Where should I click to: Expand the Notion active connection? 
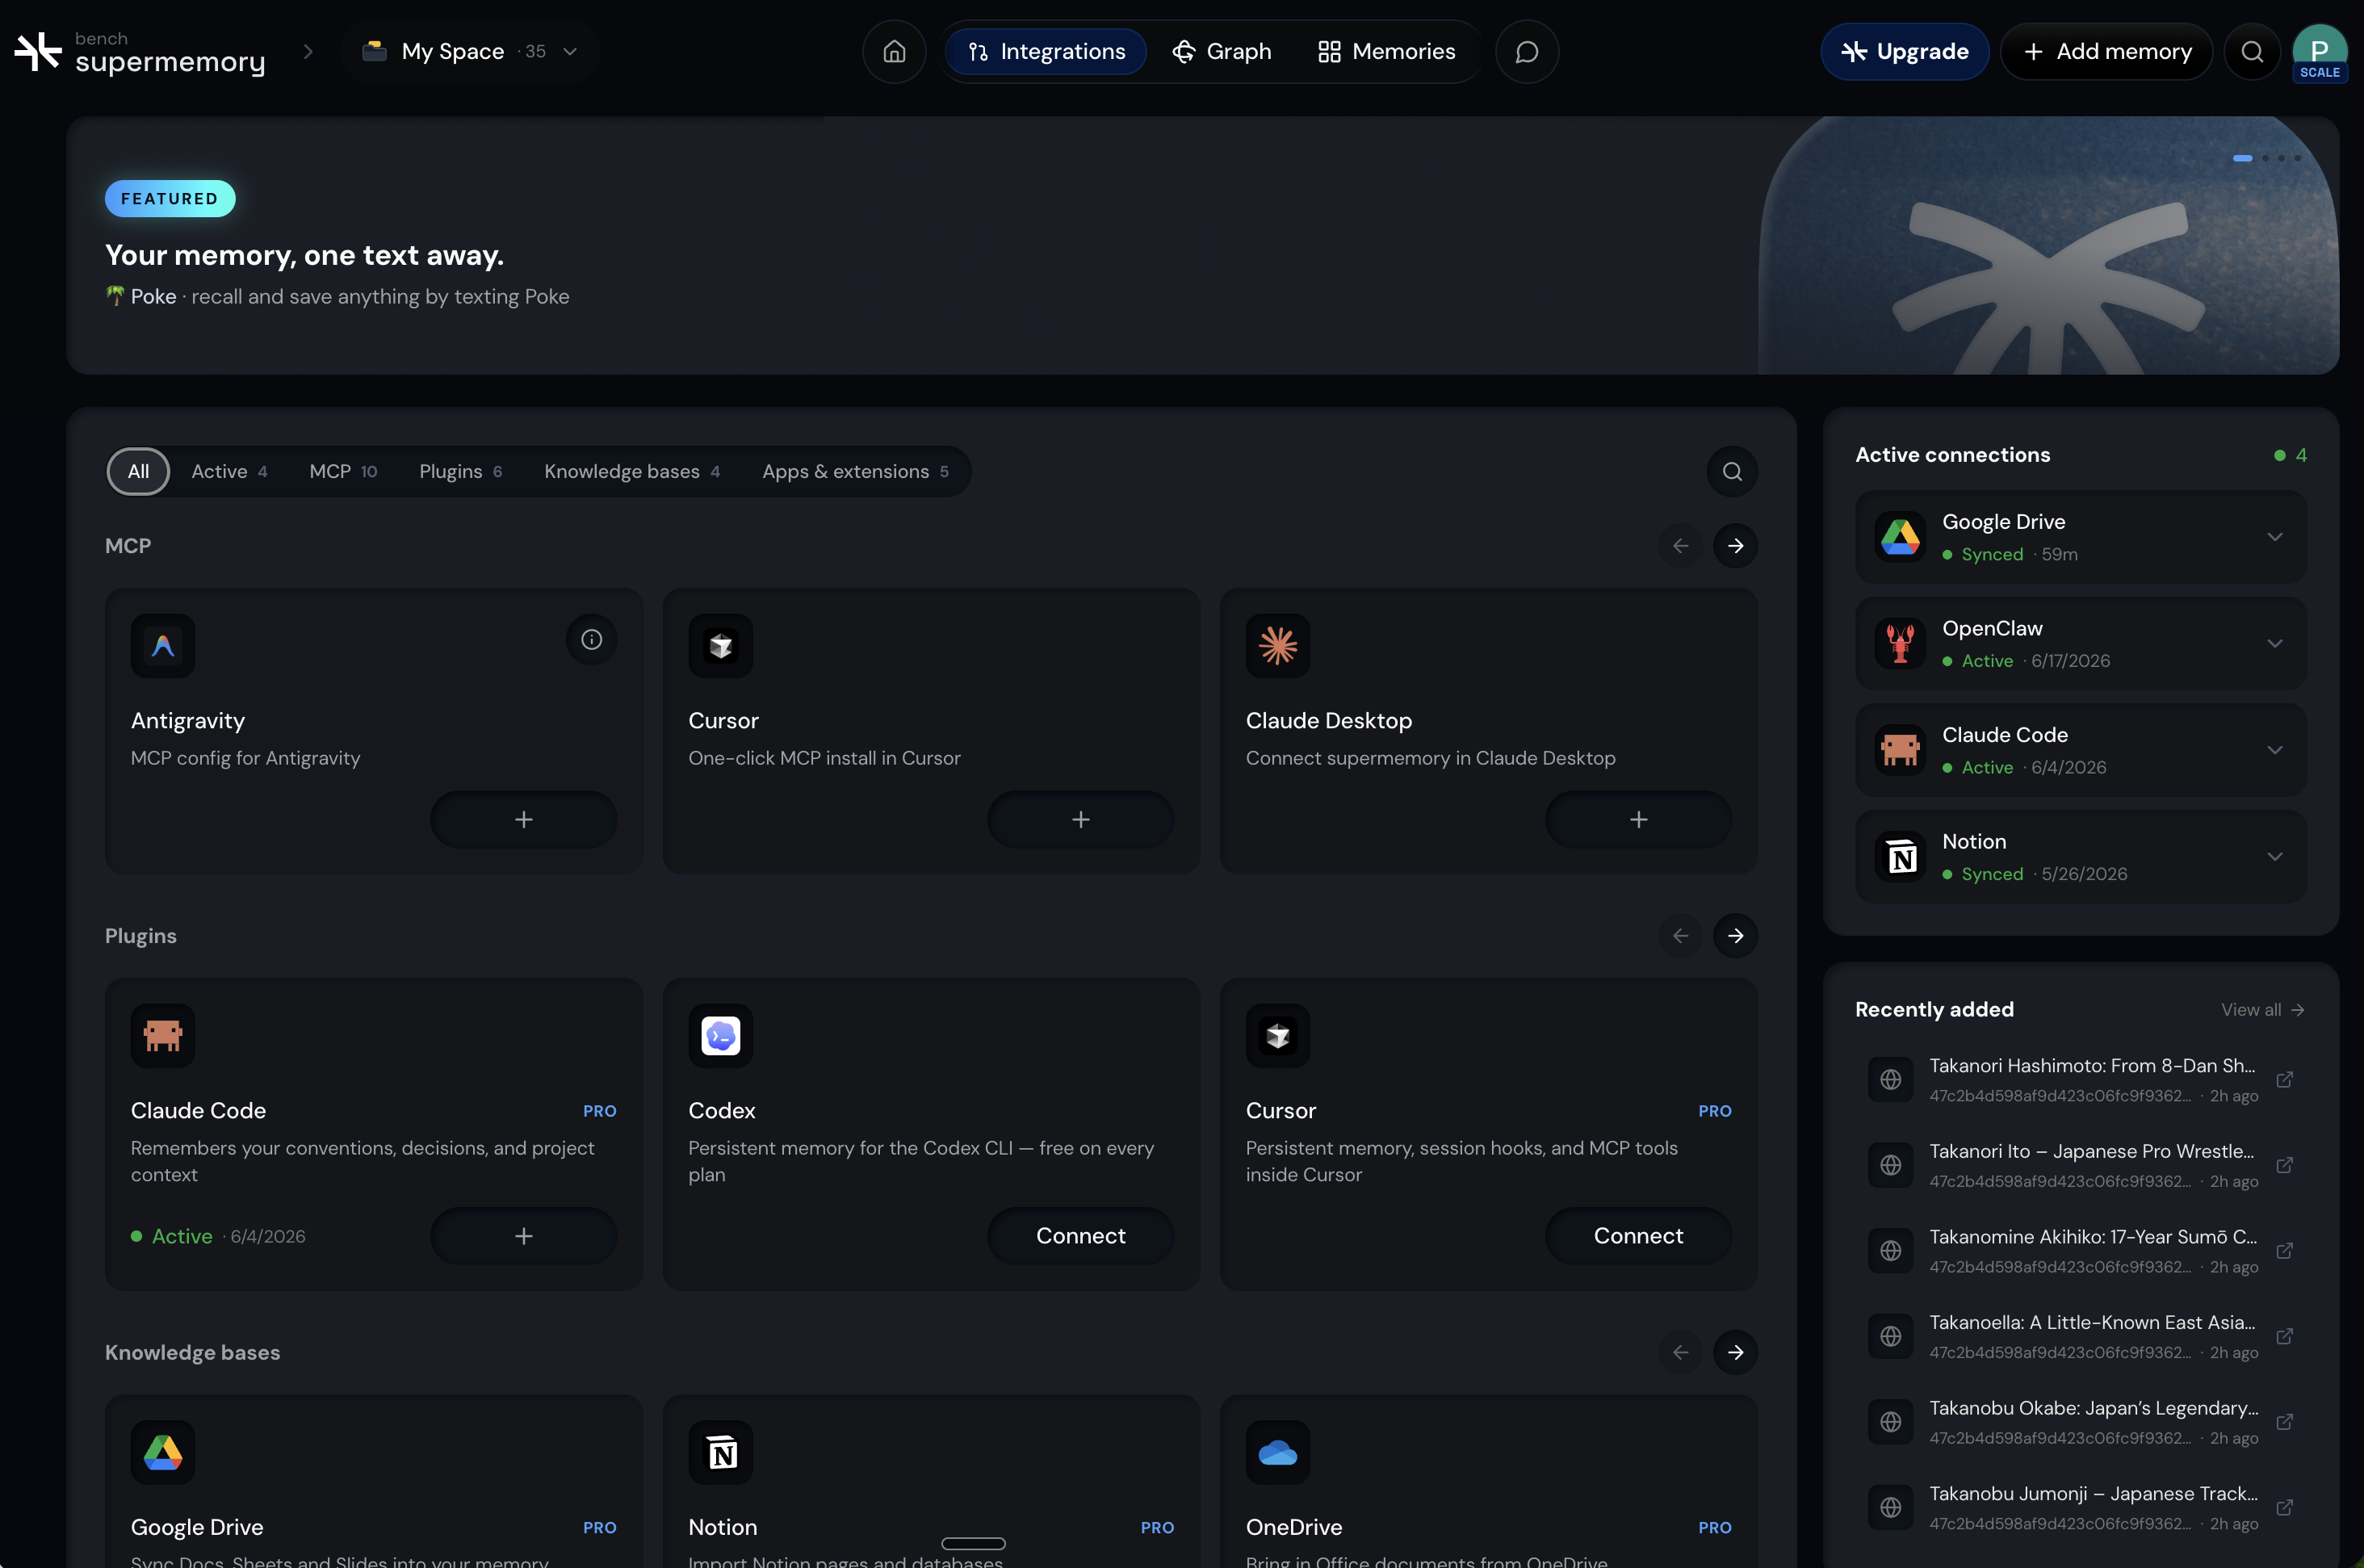2274,857
